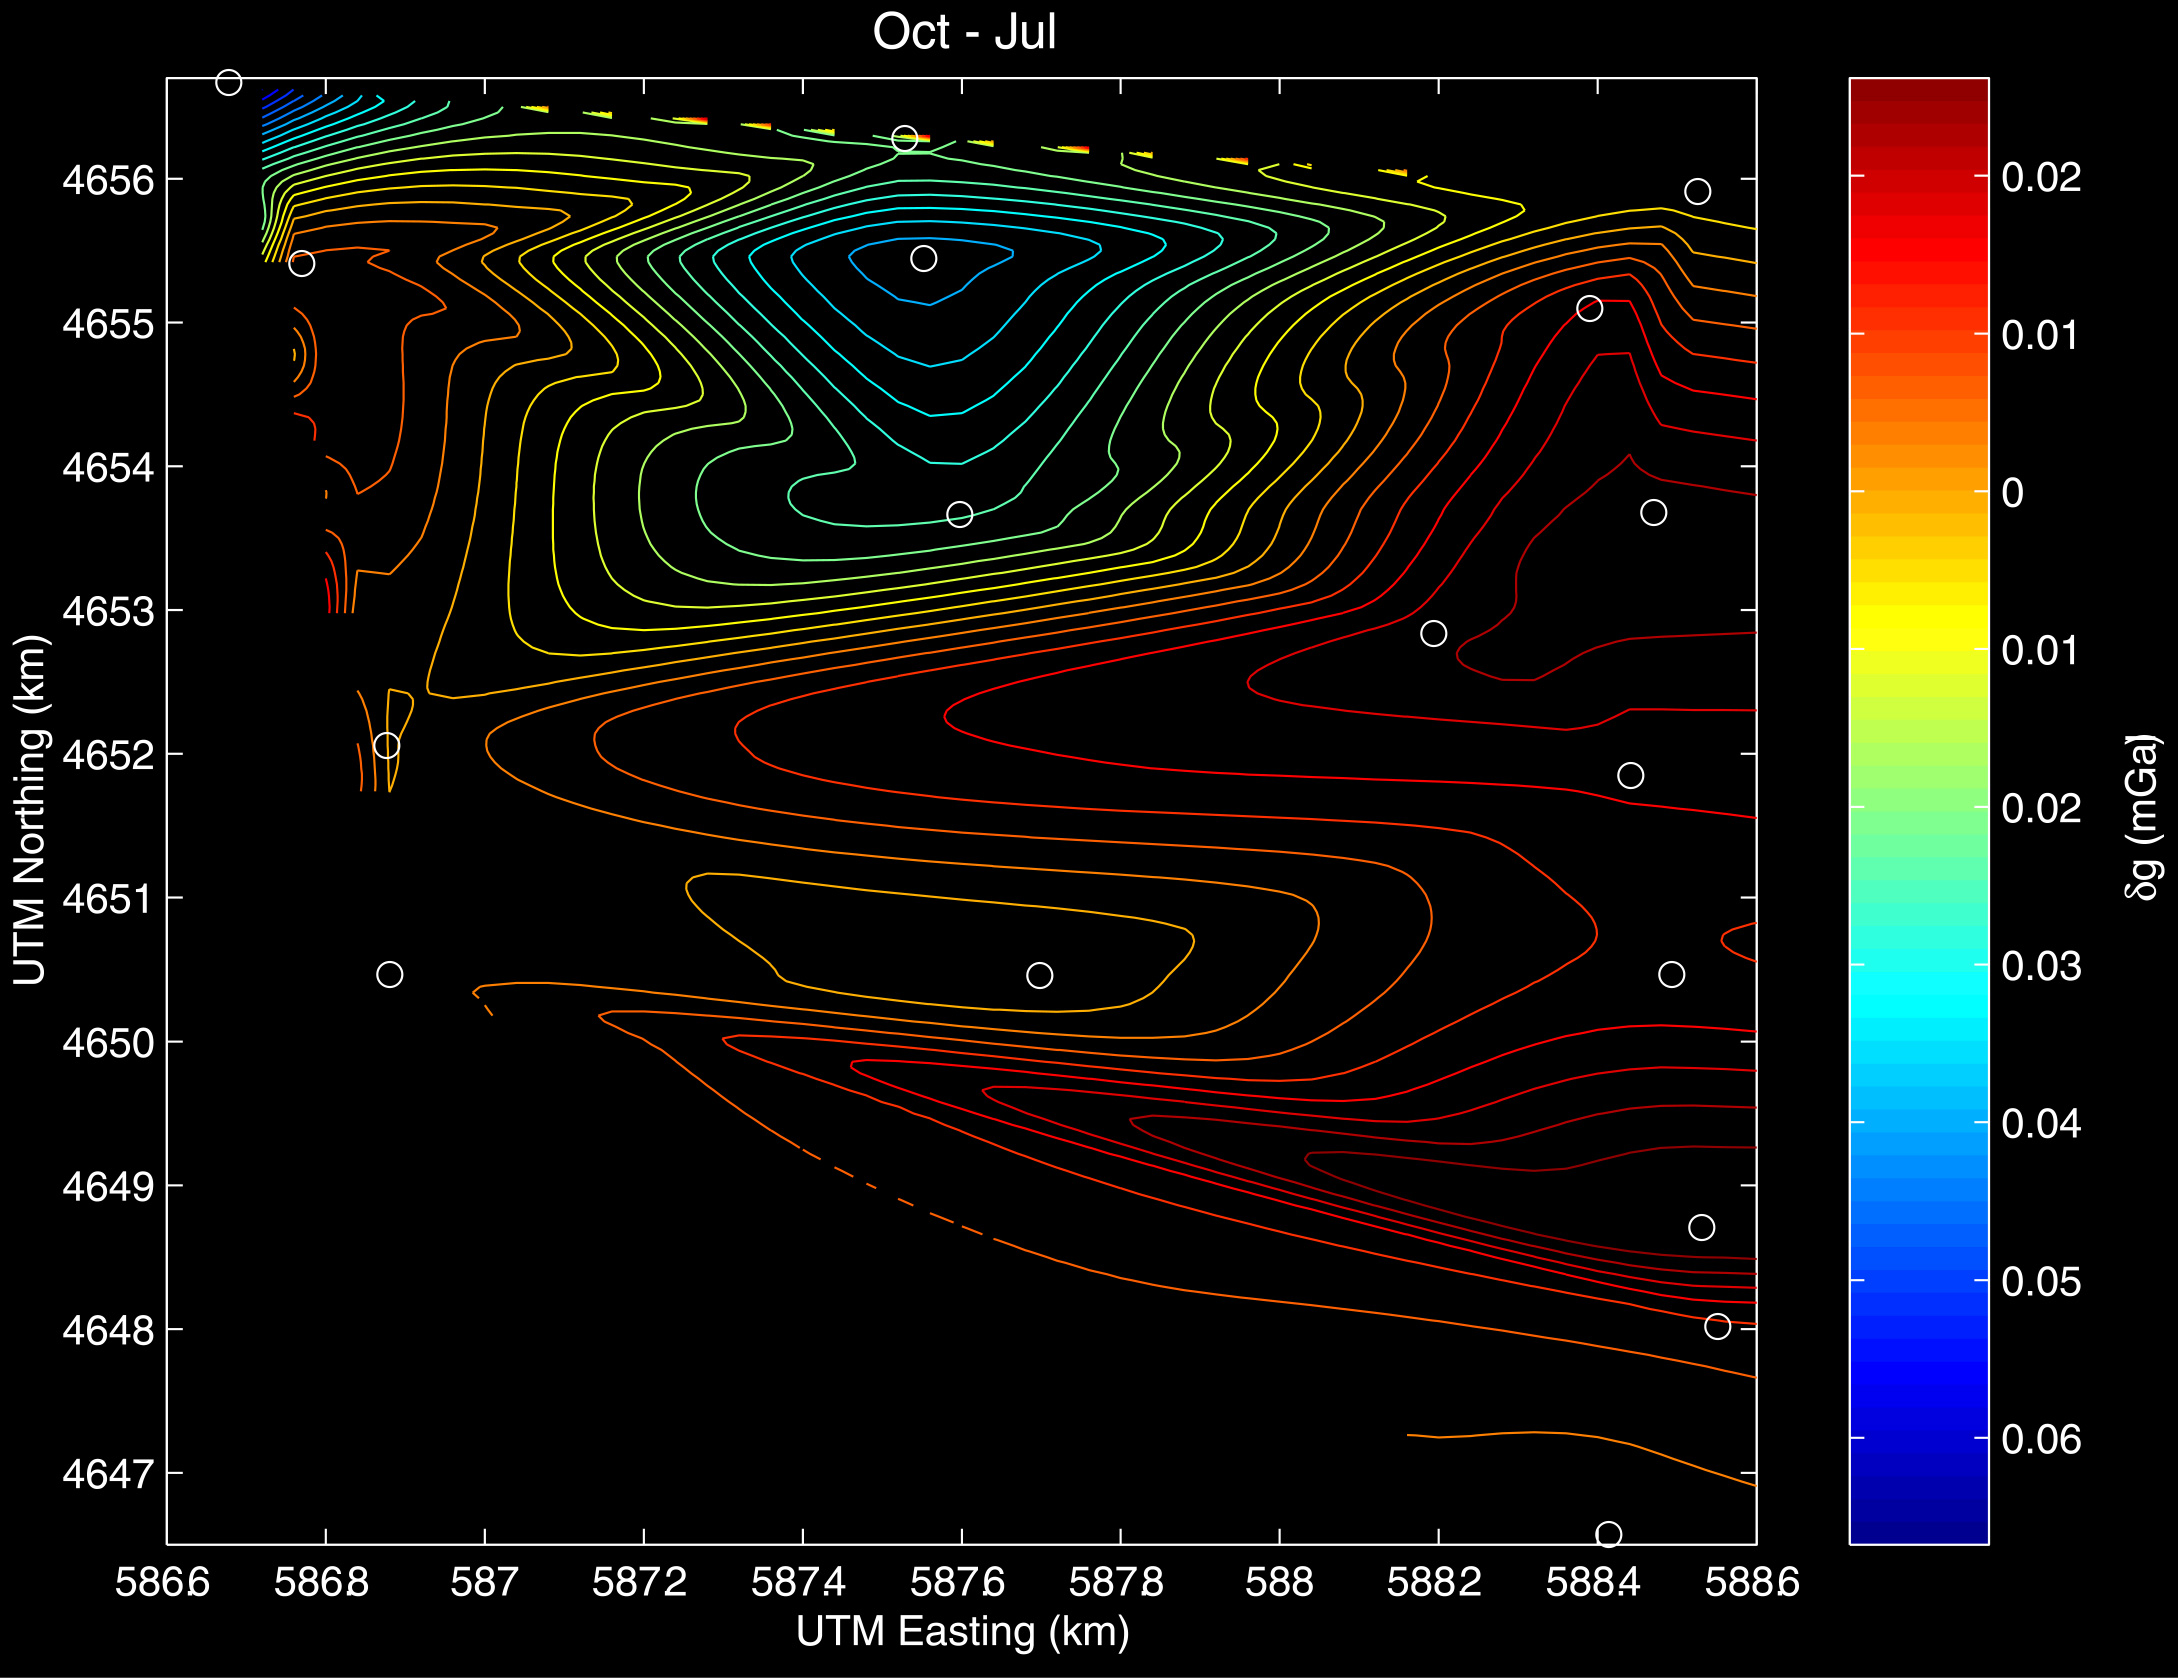Select station circle at easting 5882, northing 4652.8

[1433, 634]
